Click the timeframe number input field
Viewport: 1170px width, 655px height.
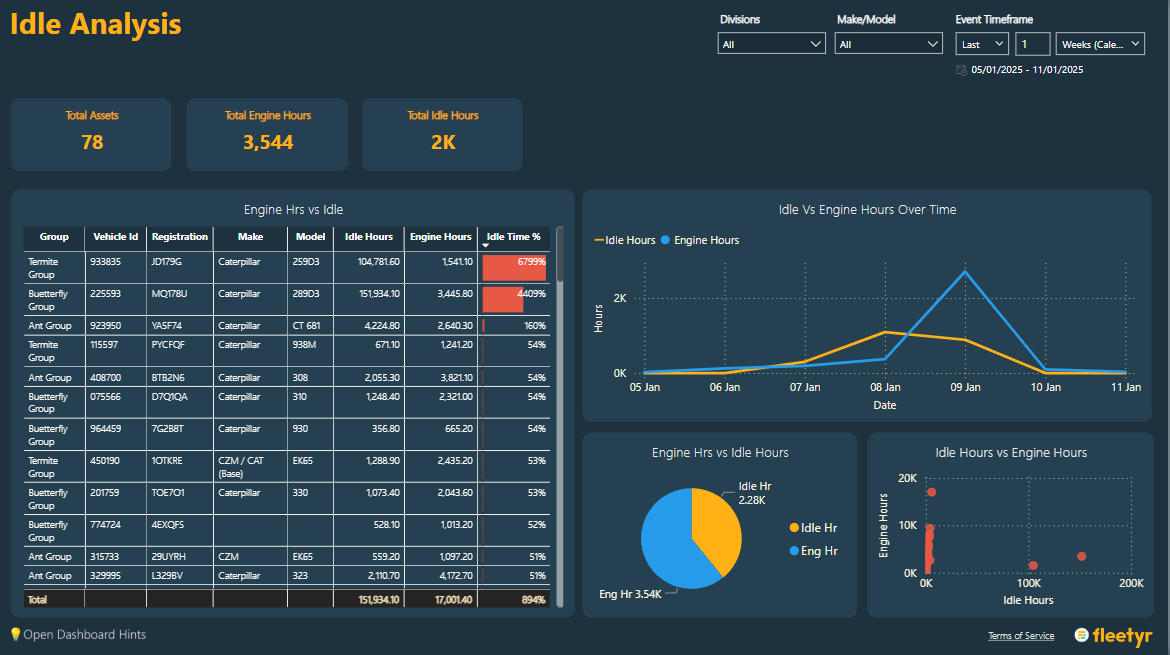tap(1032, 44)
